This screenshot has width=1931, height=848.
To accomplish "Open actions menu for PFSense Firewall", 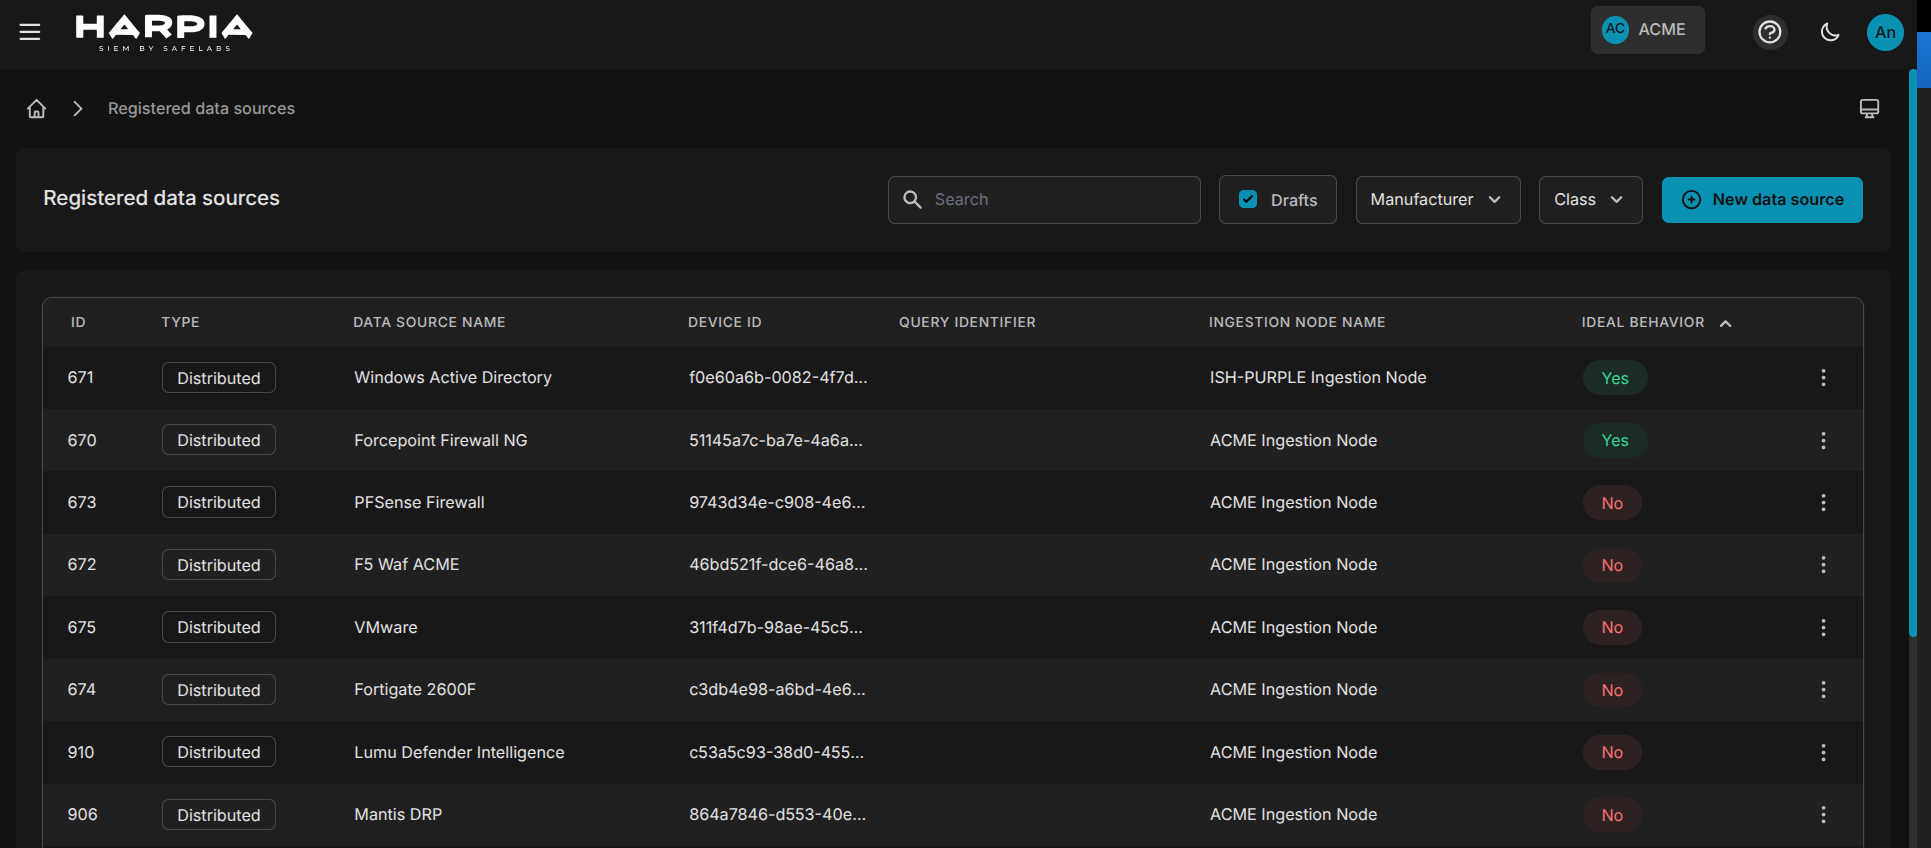I will [1823, 502].
